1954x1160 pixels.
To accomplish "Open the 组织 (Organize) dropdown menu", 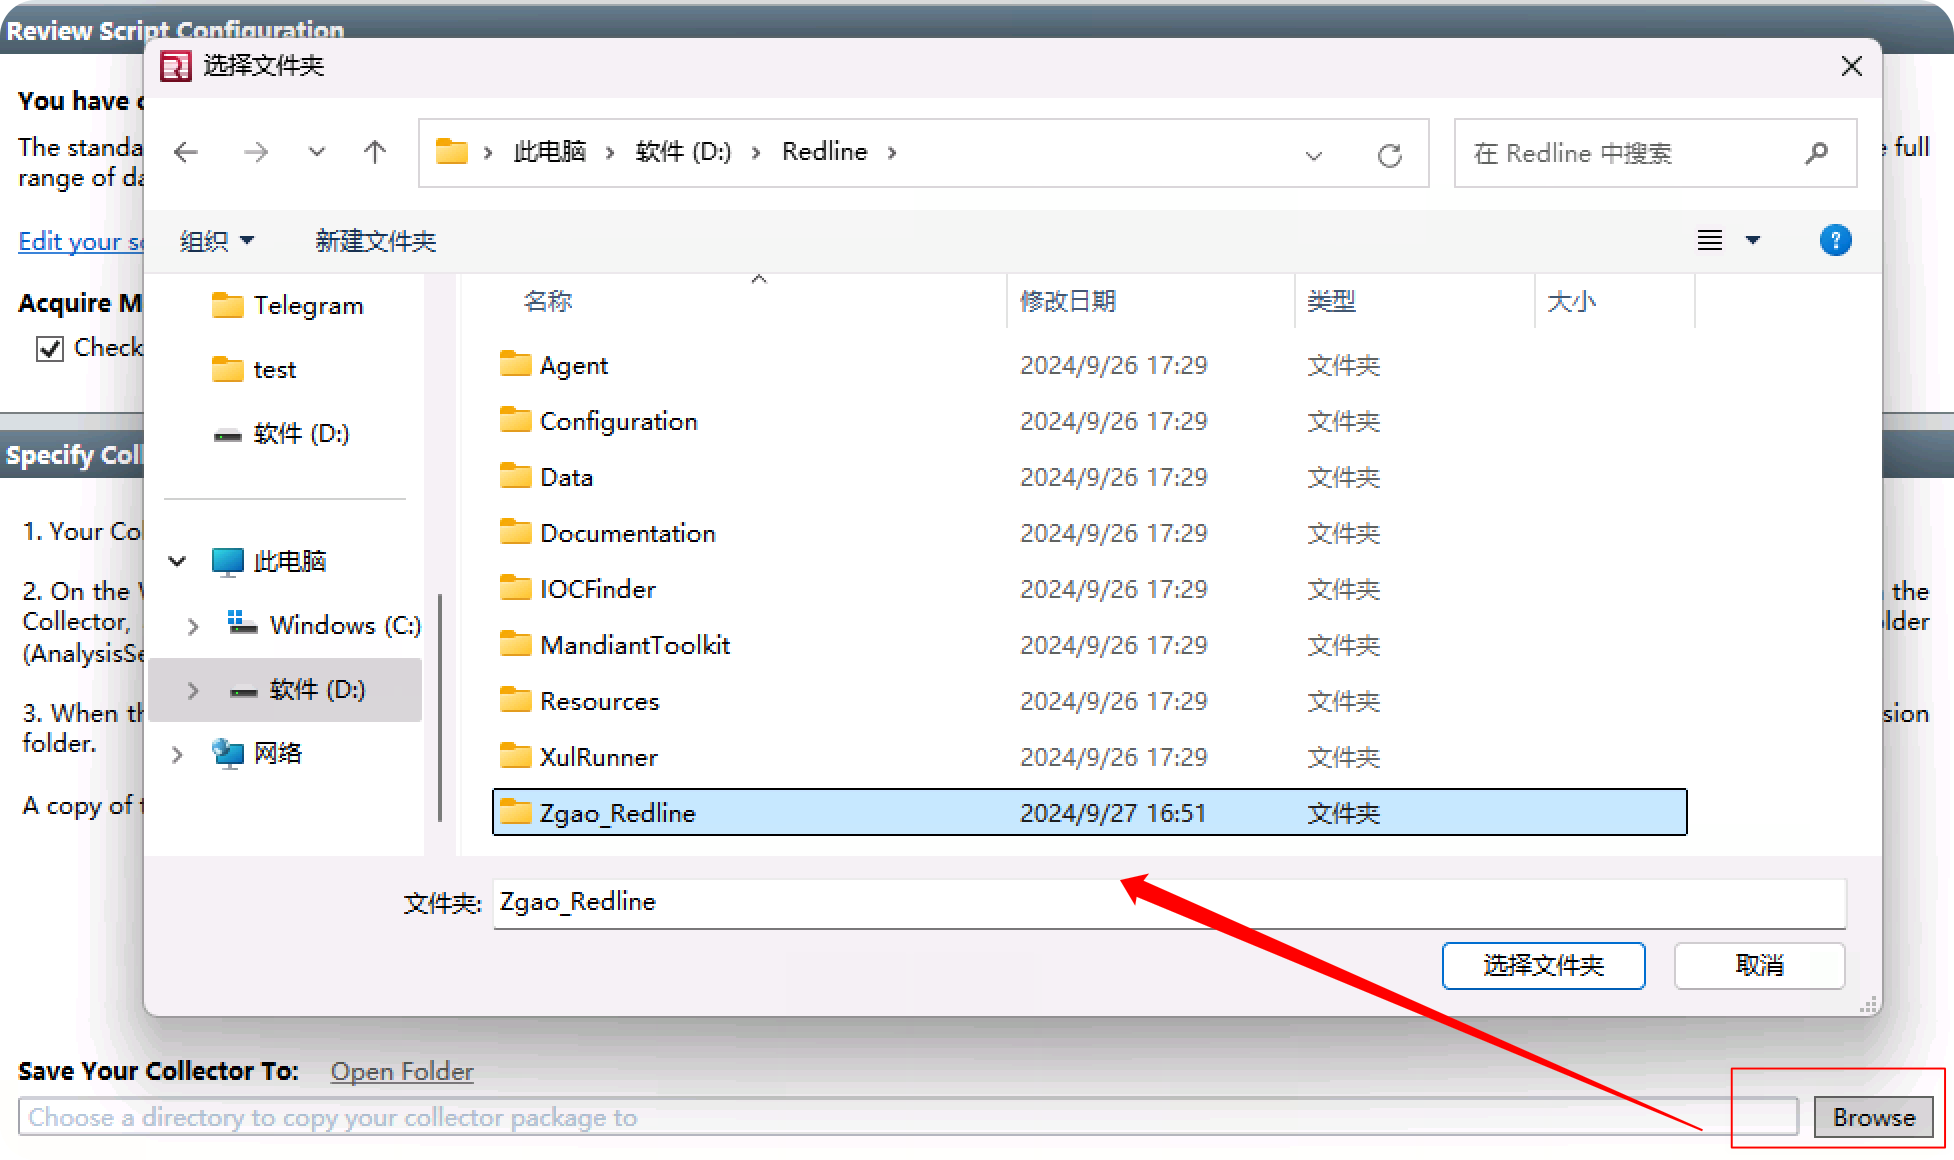I will [x=216, y=240].
